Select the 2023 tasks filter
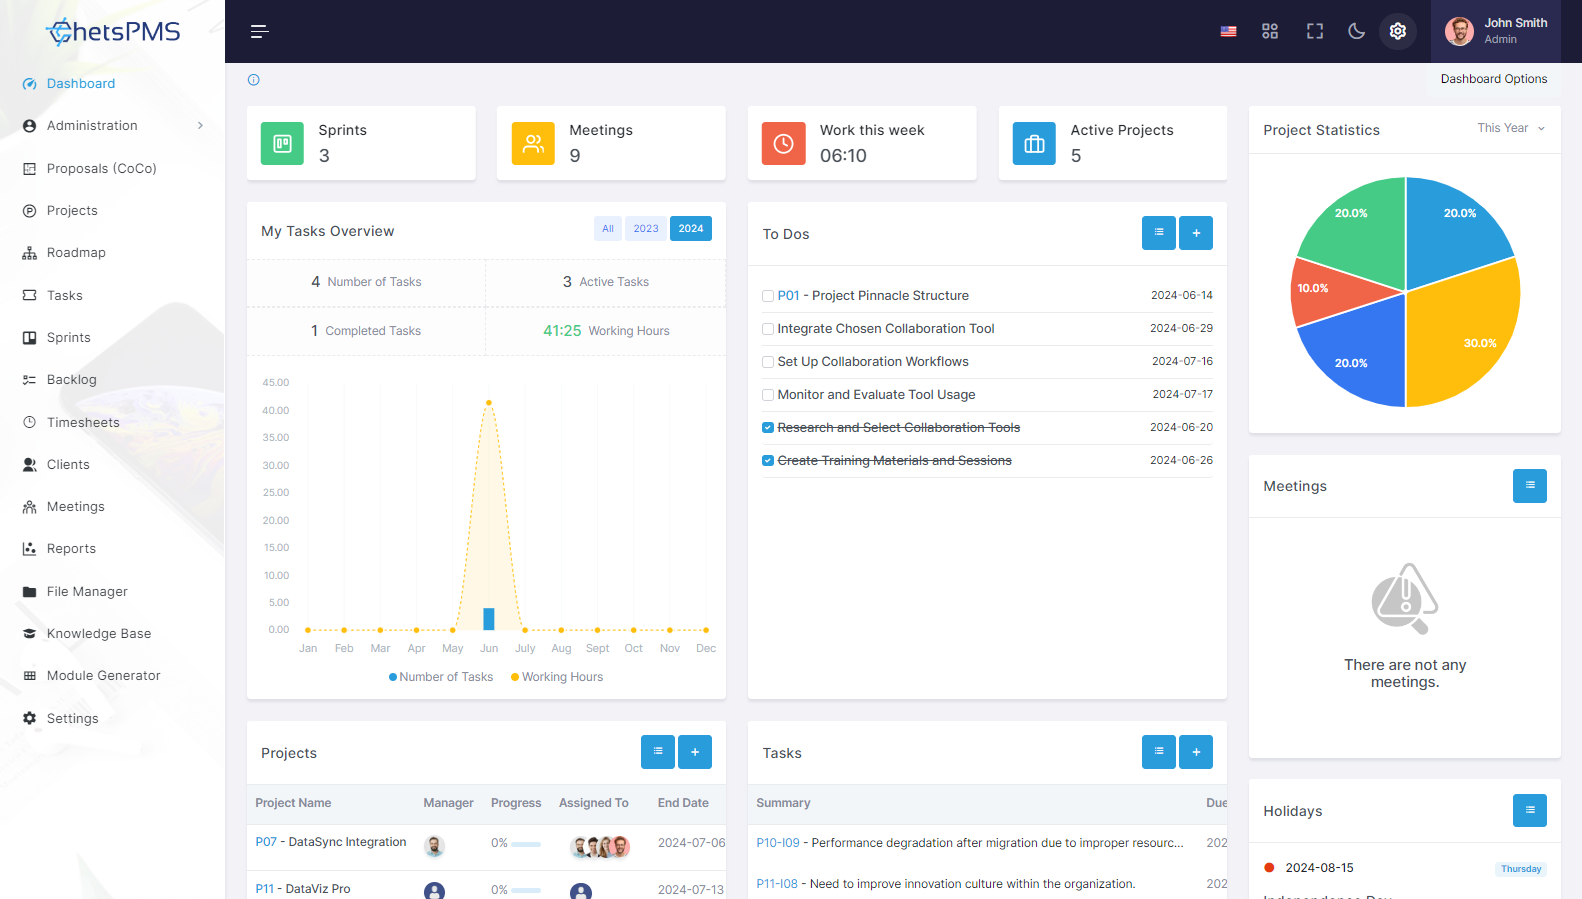The height and width of the screenshot is (899, 1582). pyautogui.click(x=646, y=229)
